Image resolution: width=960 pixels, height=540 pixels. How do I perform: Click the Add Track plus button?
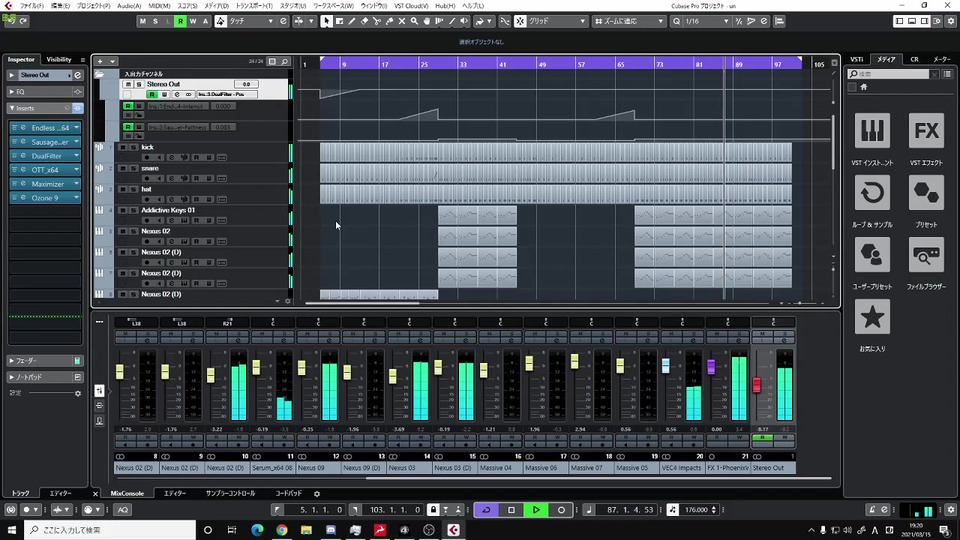99,61
